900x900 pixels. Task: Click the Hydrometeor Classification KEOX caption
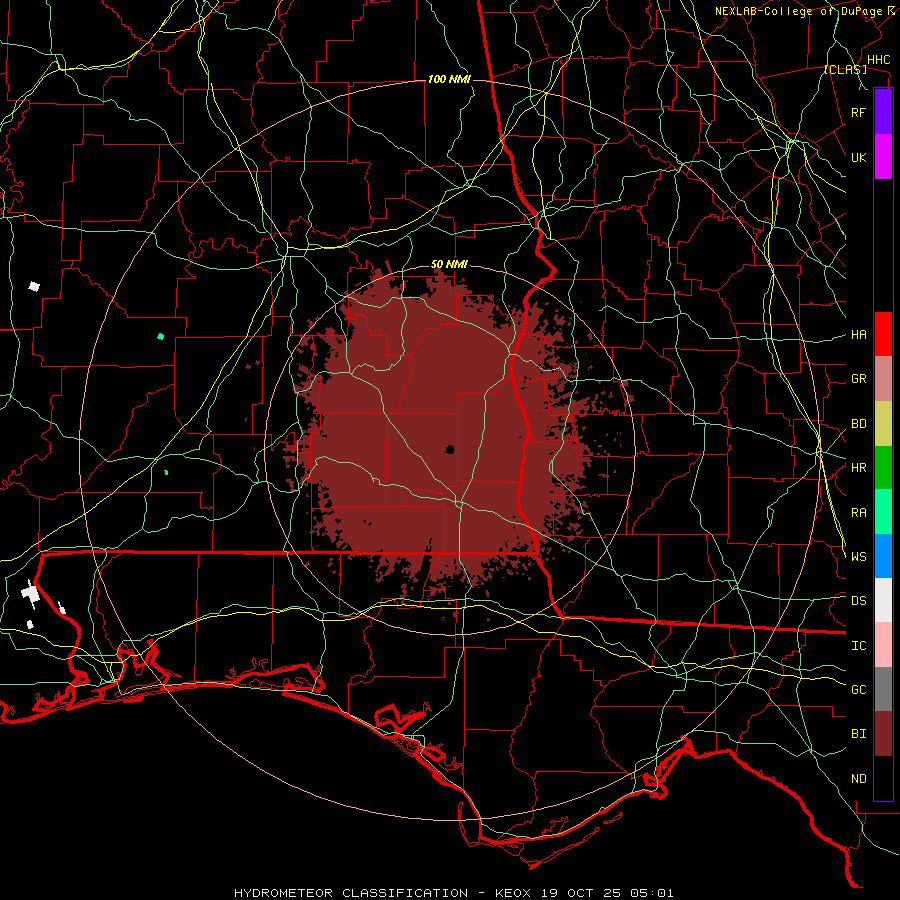(x=453, y=893)
